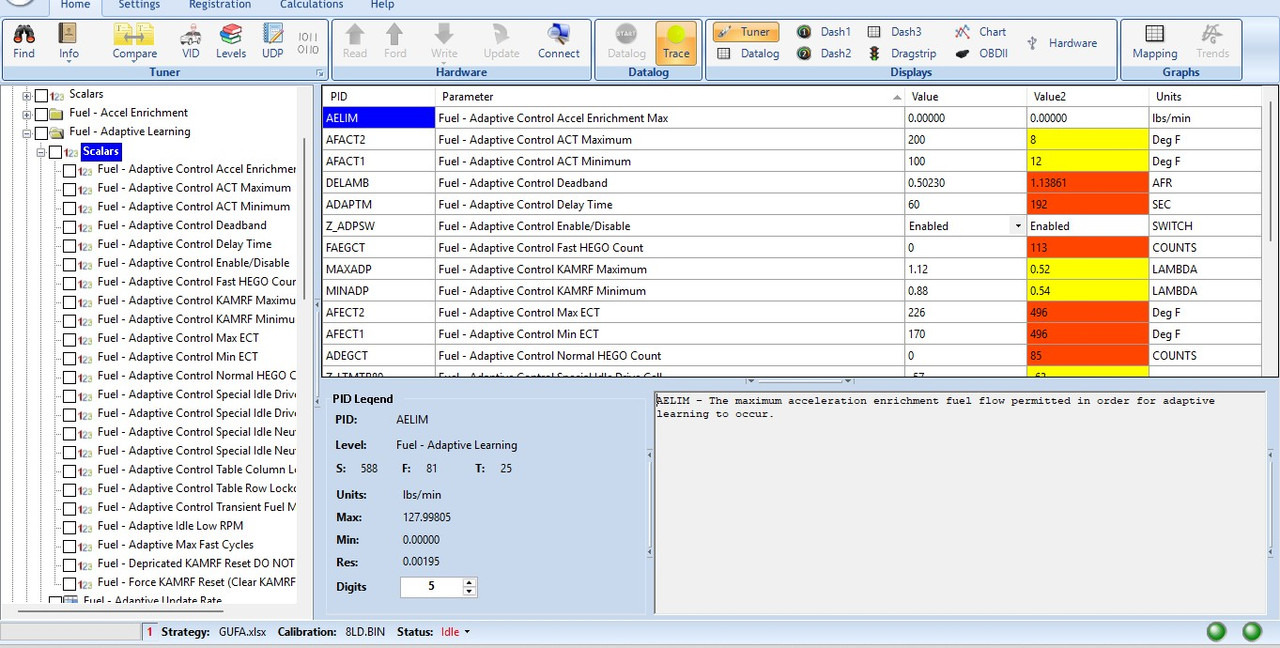Viewport: 1280px width, 648px height.
Task: Open the Dash2 display
Action: point(824,54)
